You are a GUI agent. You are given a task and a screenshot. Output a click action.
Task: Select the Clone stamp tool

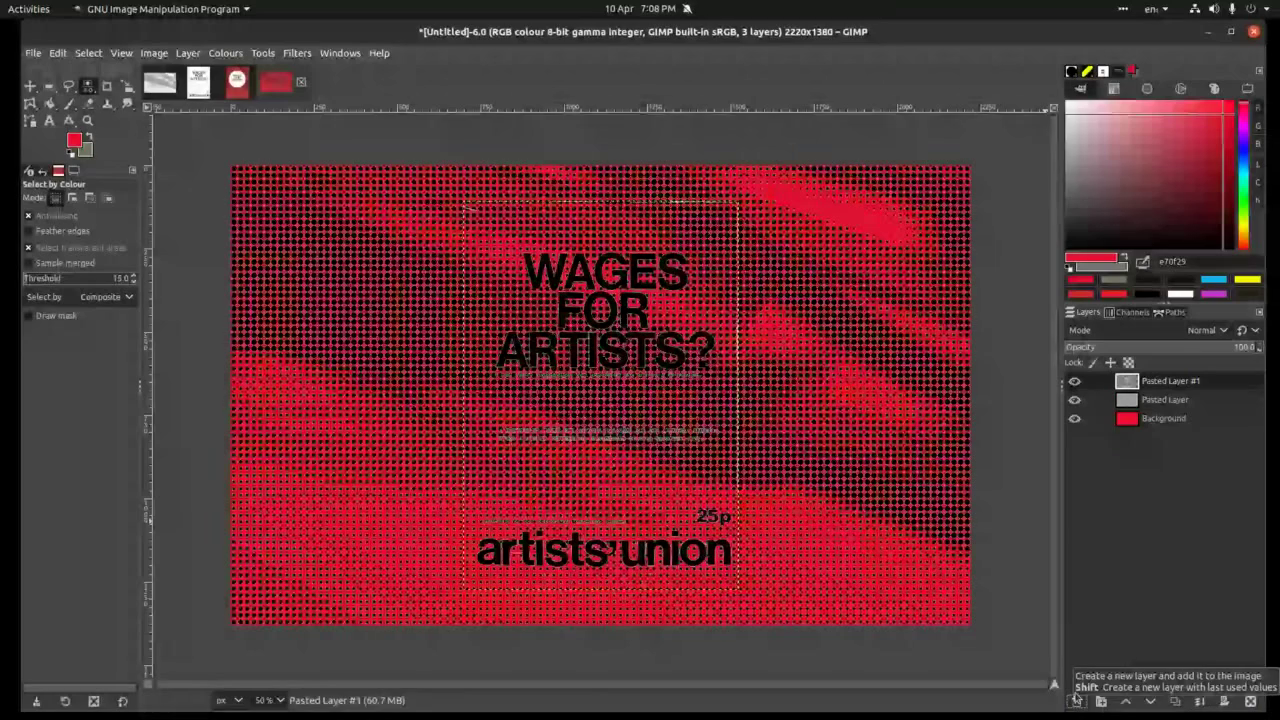tap(107, 103)
